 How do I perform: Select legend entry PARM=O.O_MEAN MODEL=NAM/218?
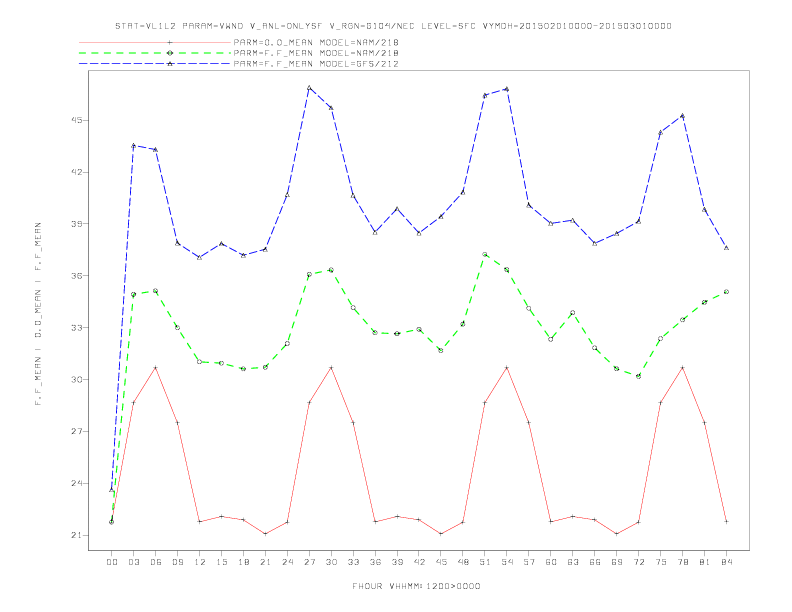(316, 42)
